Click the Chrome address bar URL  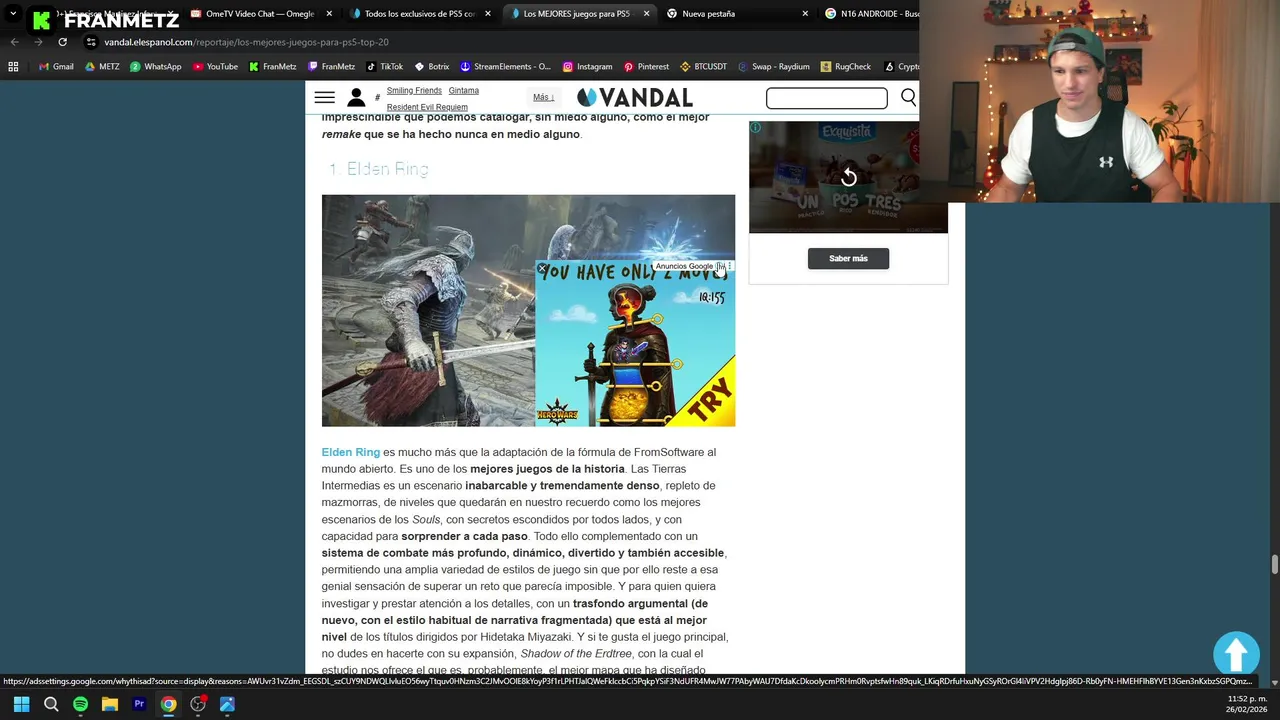(x=246, y=42)
